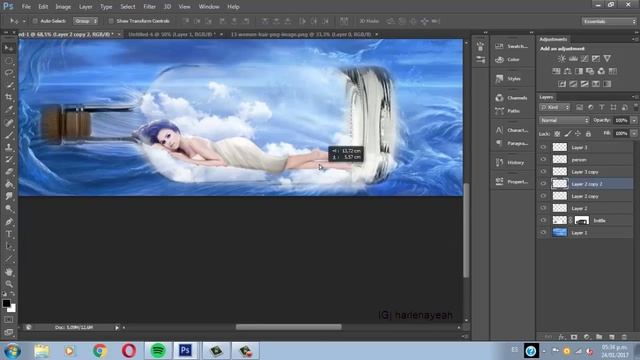Screen dimensions: 640x360
Task: Select the Line shape tool
Action: [x=9, y=258]
